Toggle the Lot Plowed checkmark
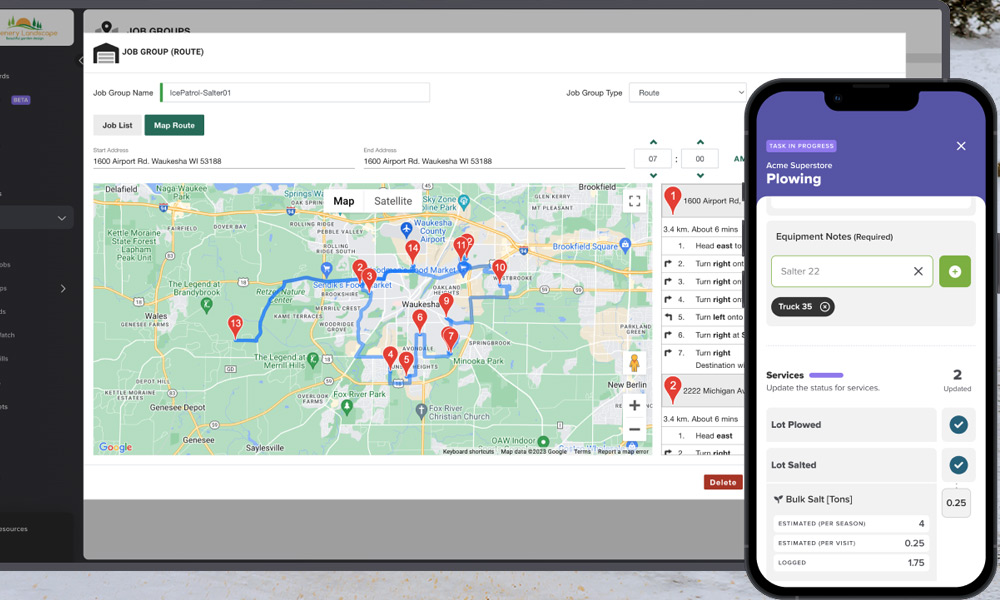 [958, 425]
